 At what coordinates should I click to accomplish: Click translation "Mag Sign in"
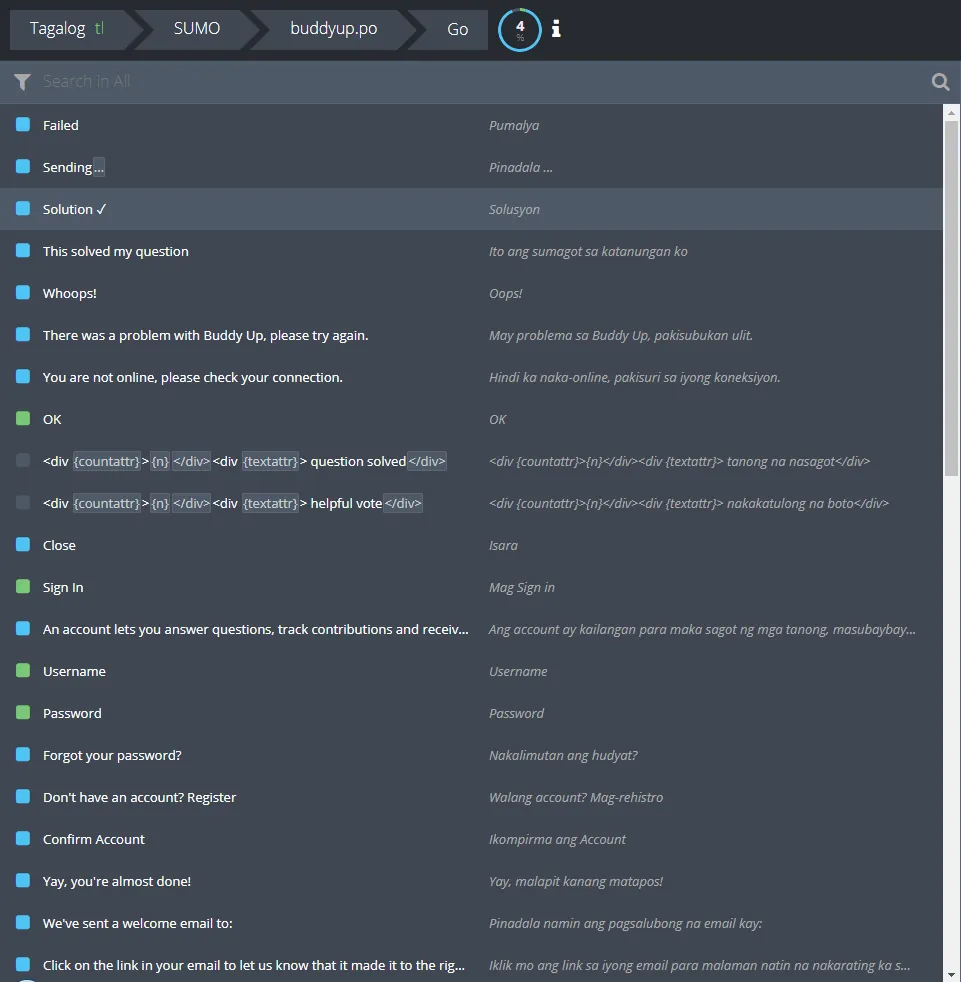[521, 587]
